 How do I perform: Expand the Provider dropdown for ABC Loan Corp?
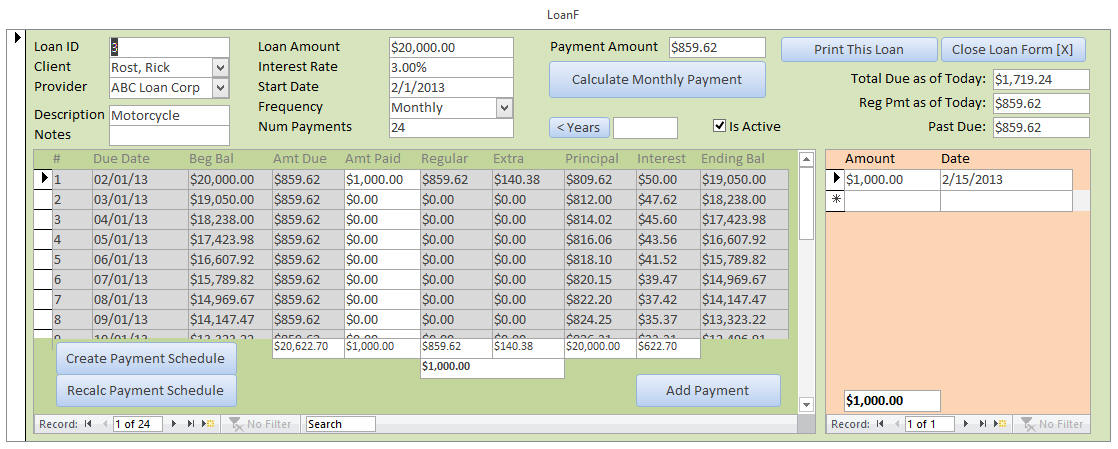tap(221, 87)
